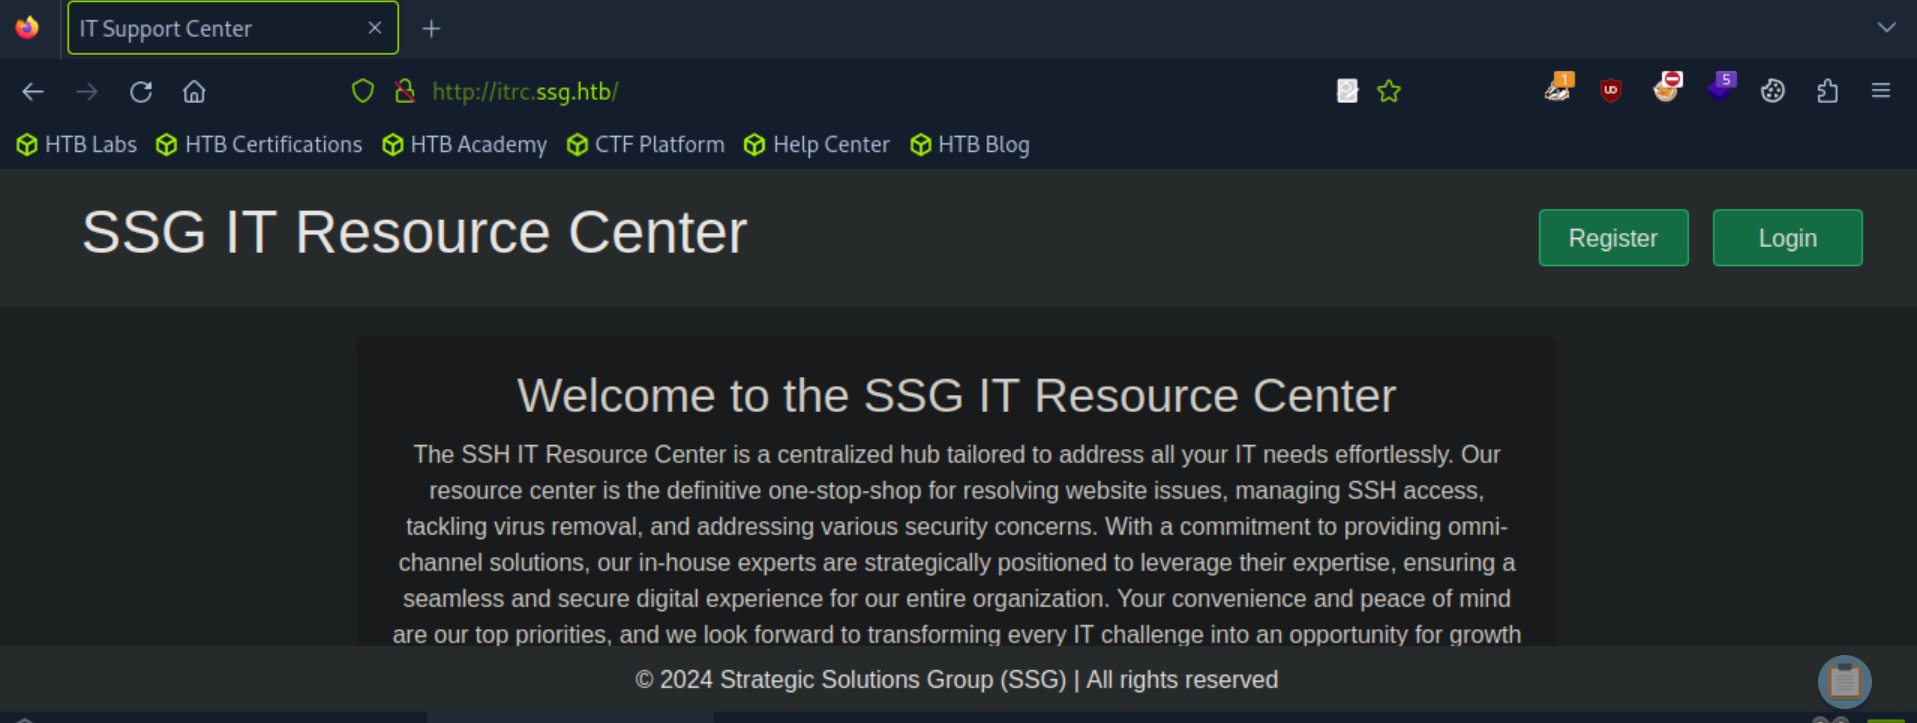Click the Register button
This screenshot has height=723, width=1917.
[x=1613, y=238]
